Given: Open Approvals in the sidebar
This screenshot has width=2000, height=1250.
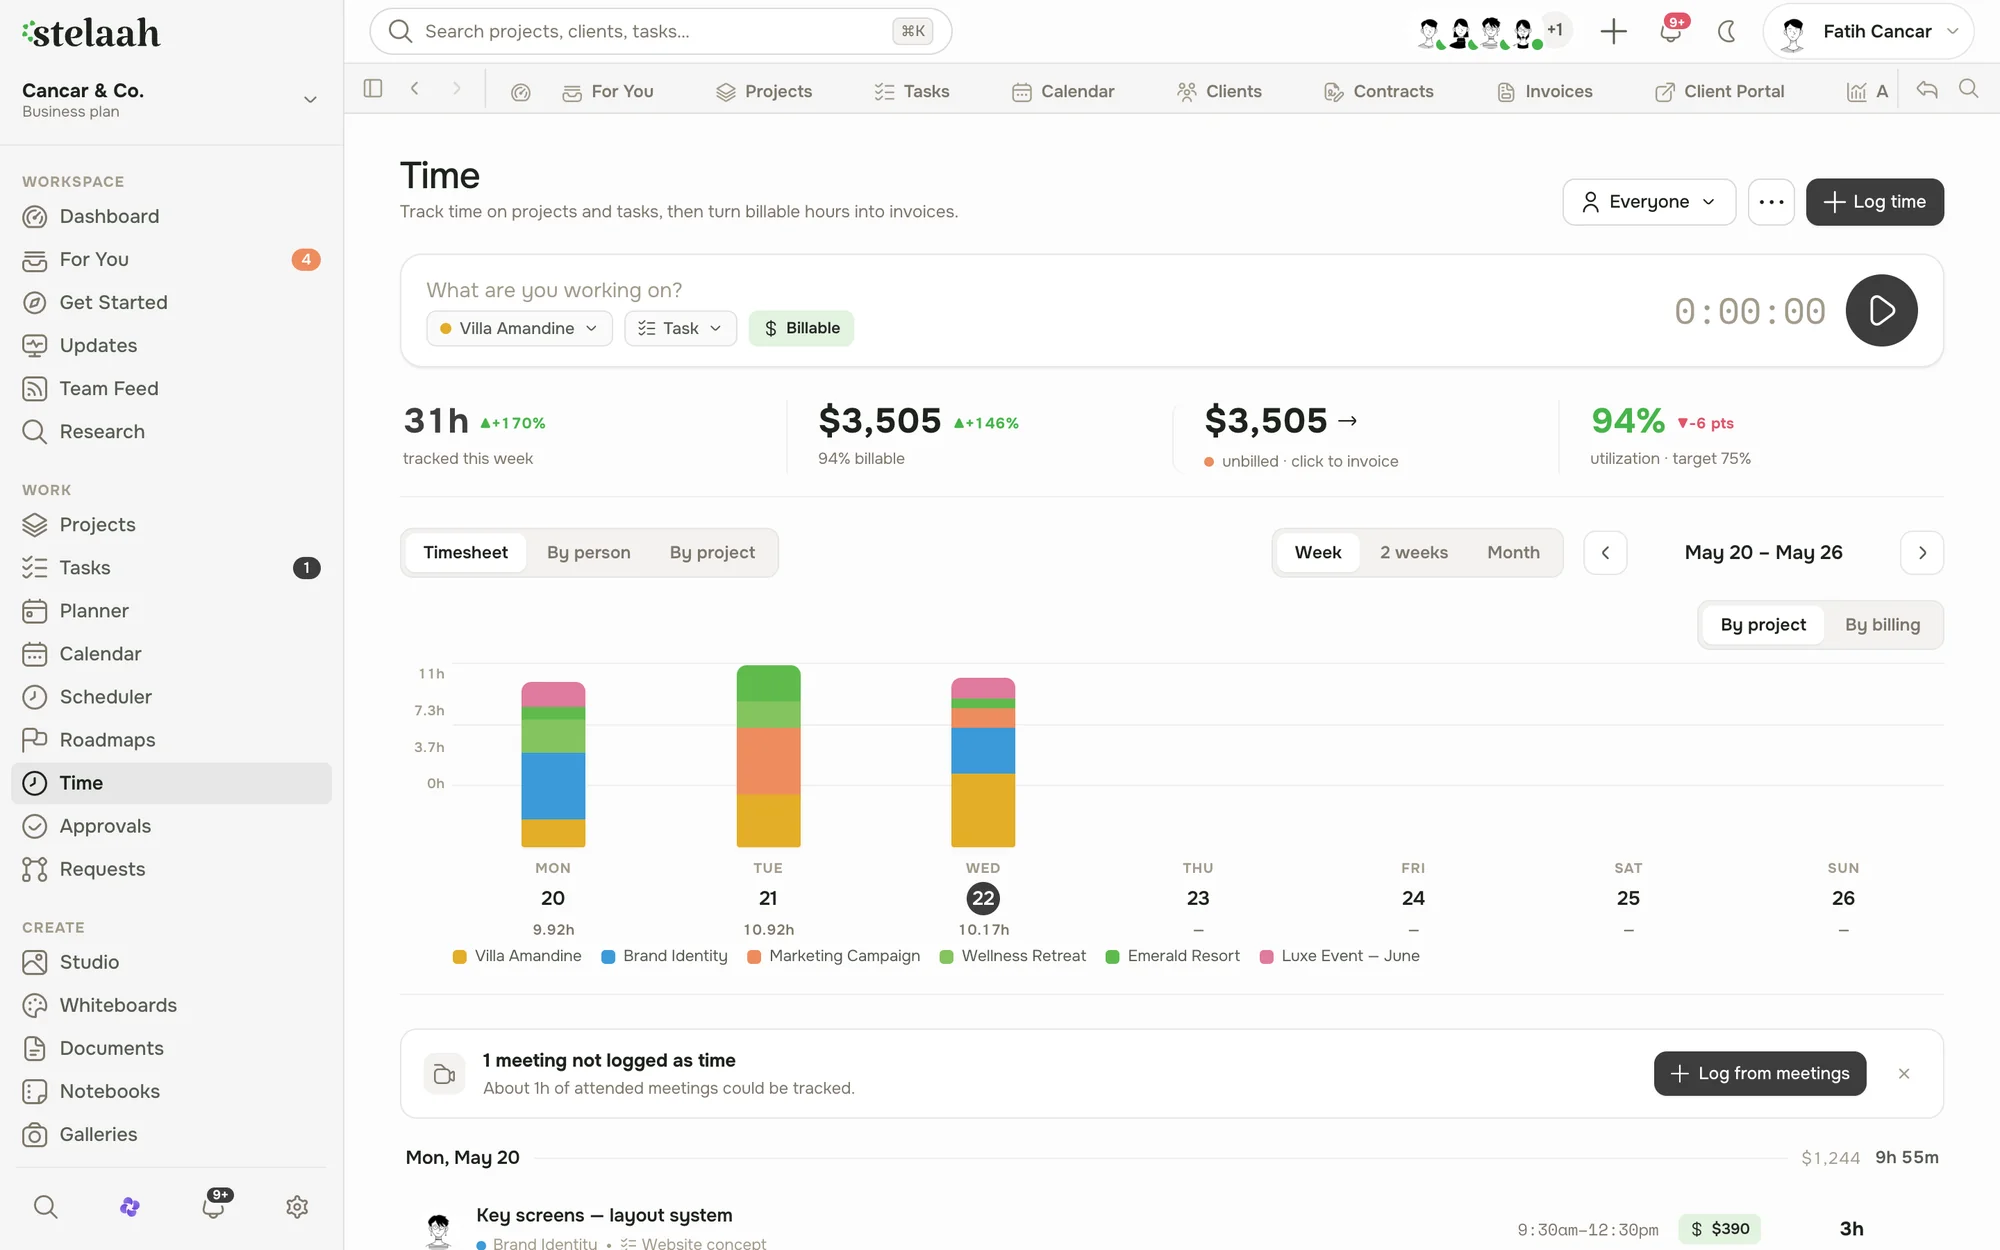Looking at the screenshot, I should pos(172,826).
